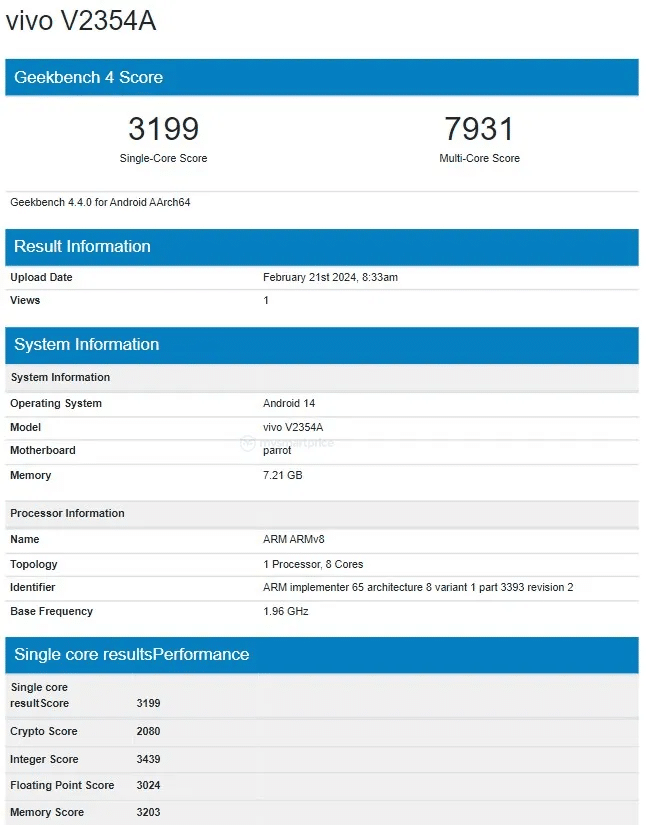Select the '1.96 GHz' frequency value
The image size is (646, 825).
point(286,611)
